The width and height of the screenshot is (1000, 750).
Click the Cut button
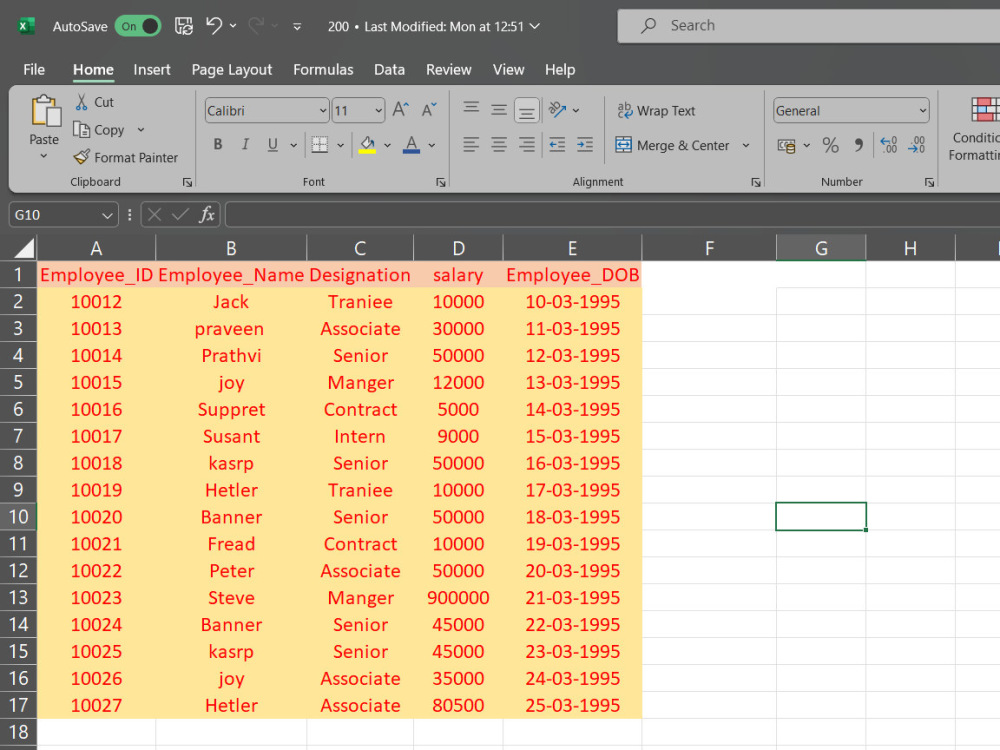pyautogui.click(x=94, y=102)
